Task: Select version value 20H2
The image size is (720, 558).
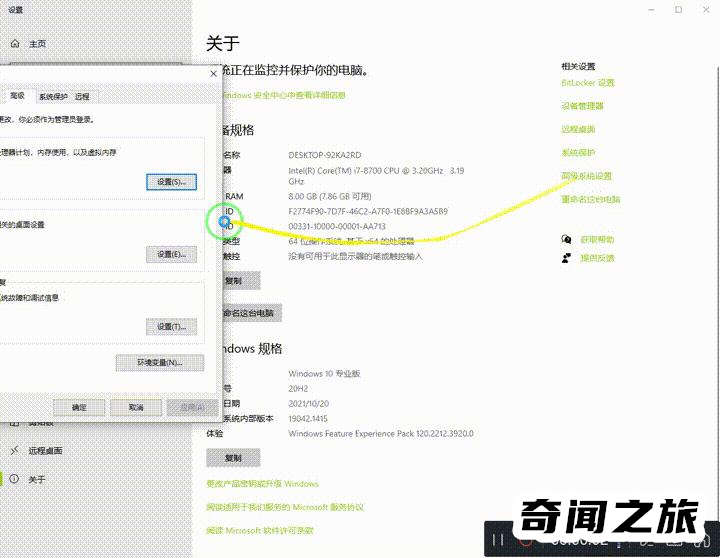Action: click(x=298, y=389)
